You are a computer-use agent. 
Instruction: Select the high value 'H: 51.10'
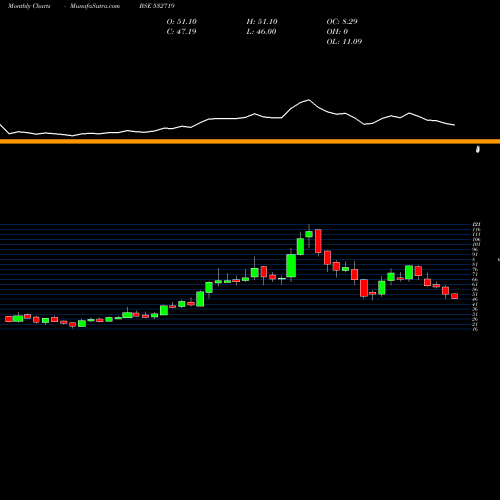[262, 21]
